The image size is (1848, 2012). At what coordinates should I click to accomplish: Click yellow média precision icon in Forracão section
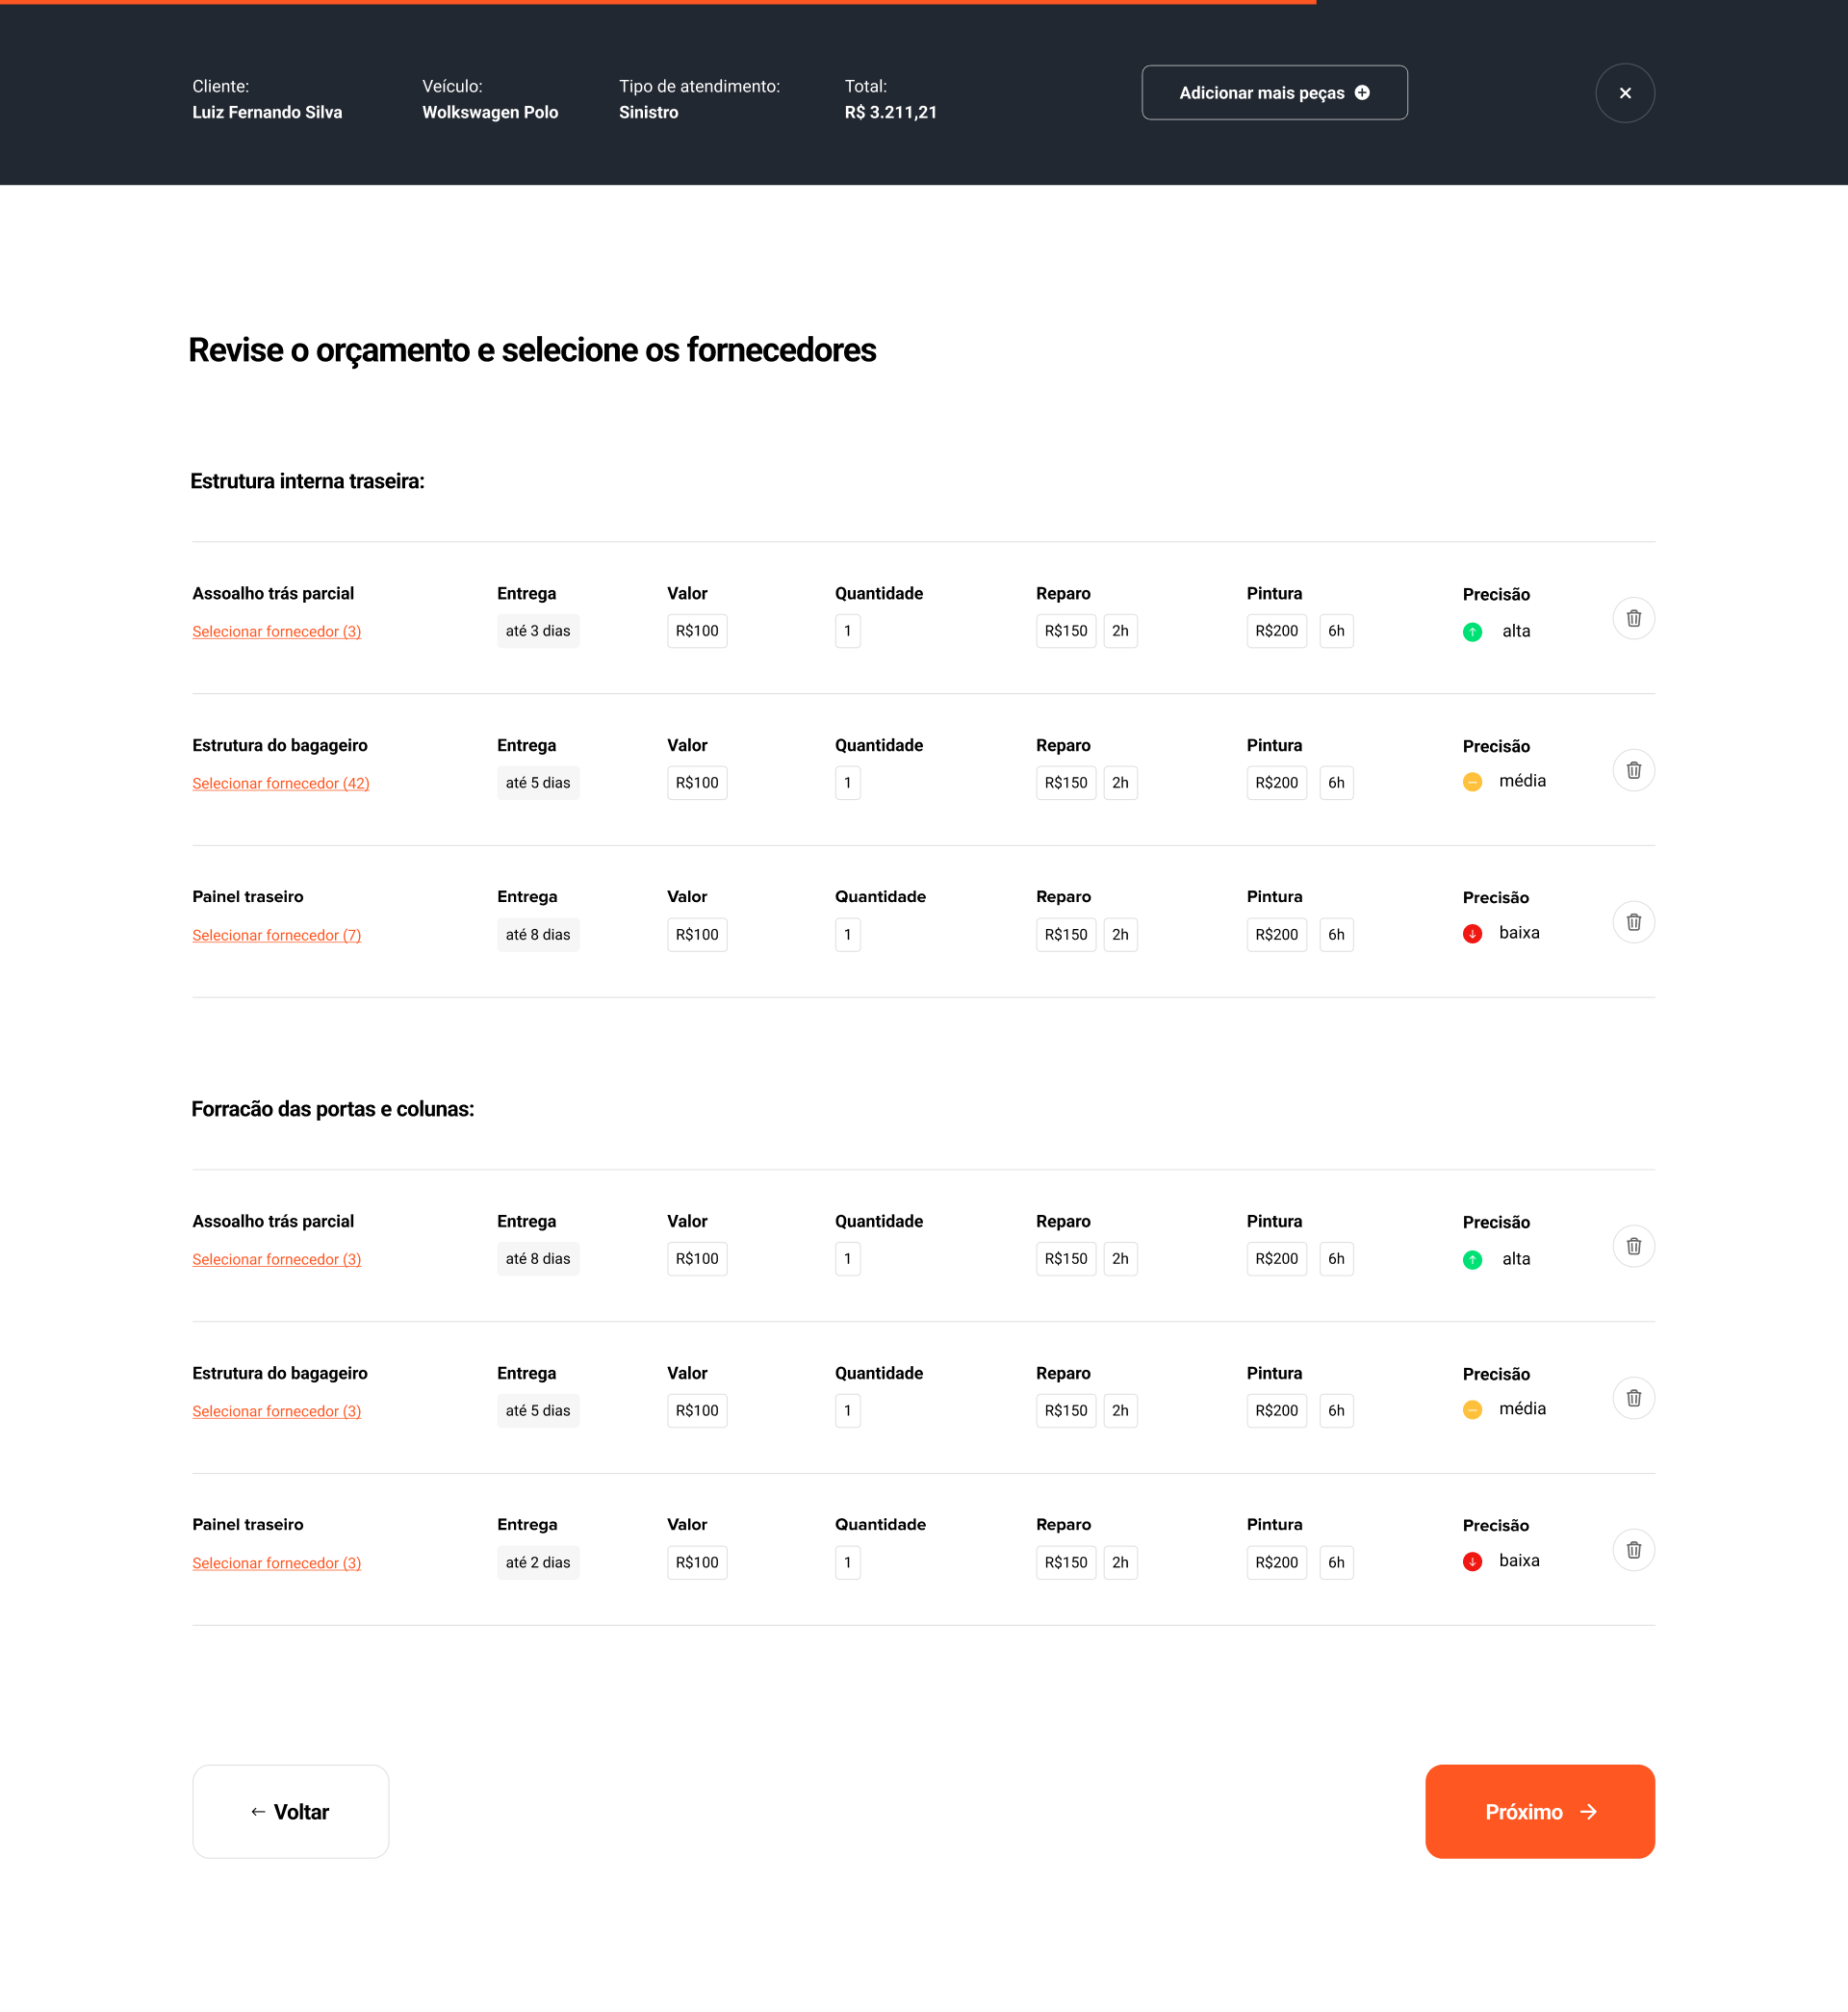[1472, 1410]
